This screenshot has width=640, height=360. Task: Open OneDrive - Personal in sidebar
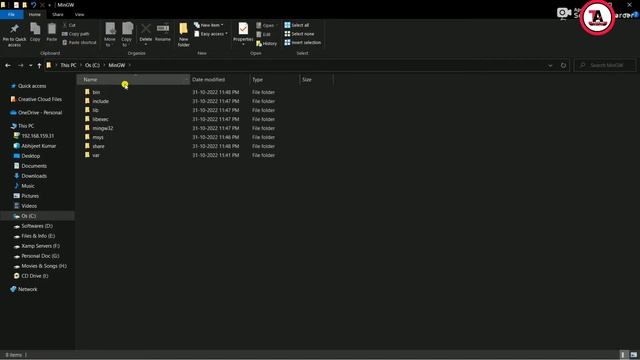click(x=40, y=113)
